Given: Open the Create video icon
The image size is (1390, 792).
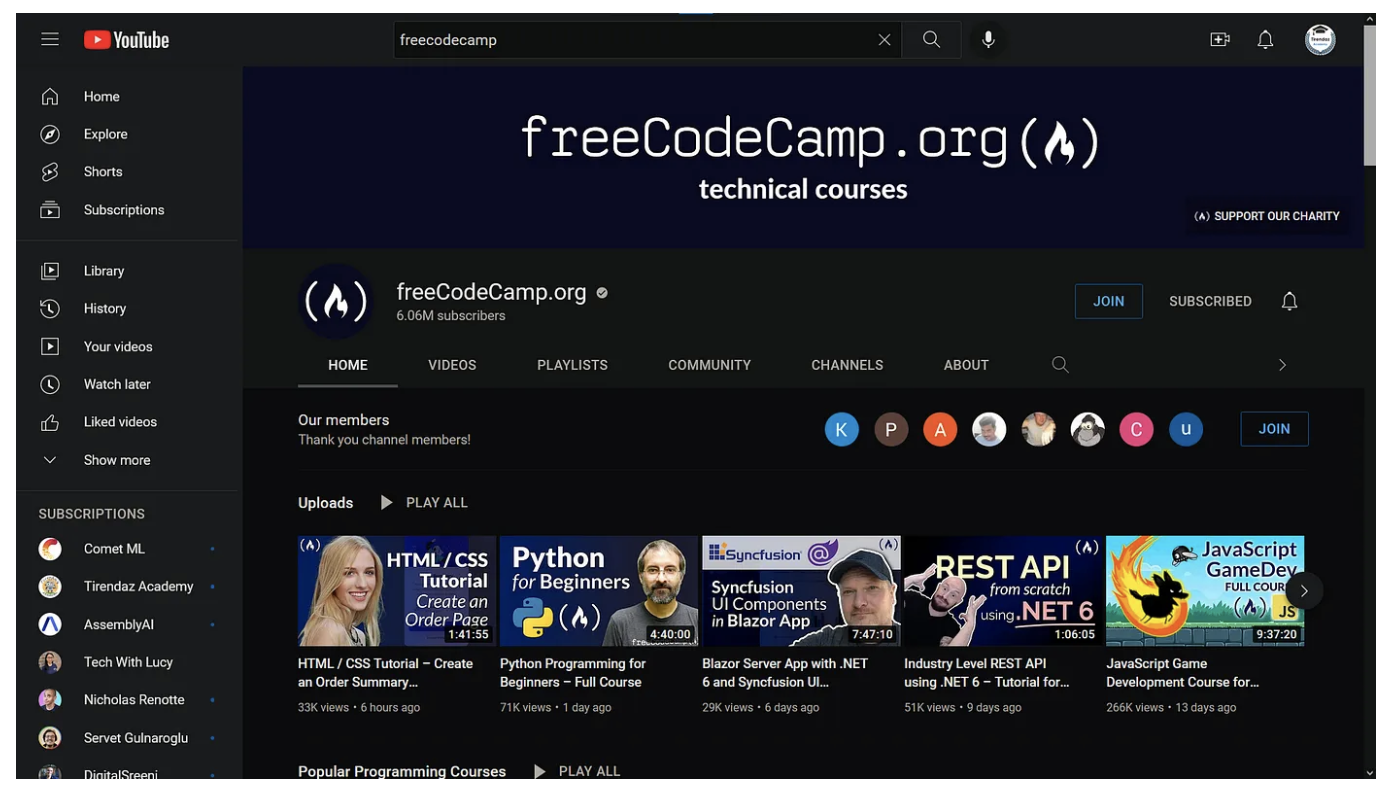Looking at the screenshot, I should (1220, 40).
